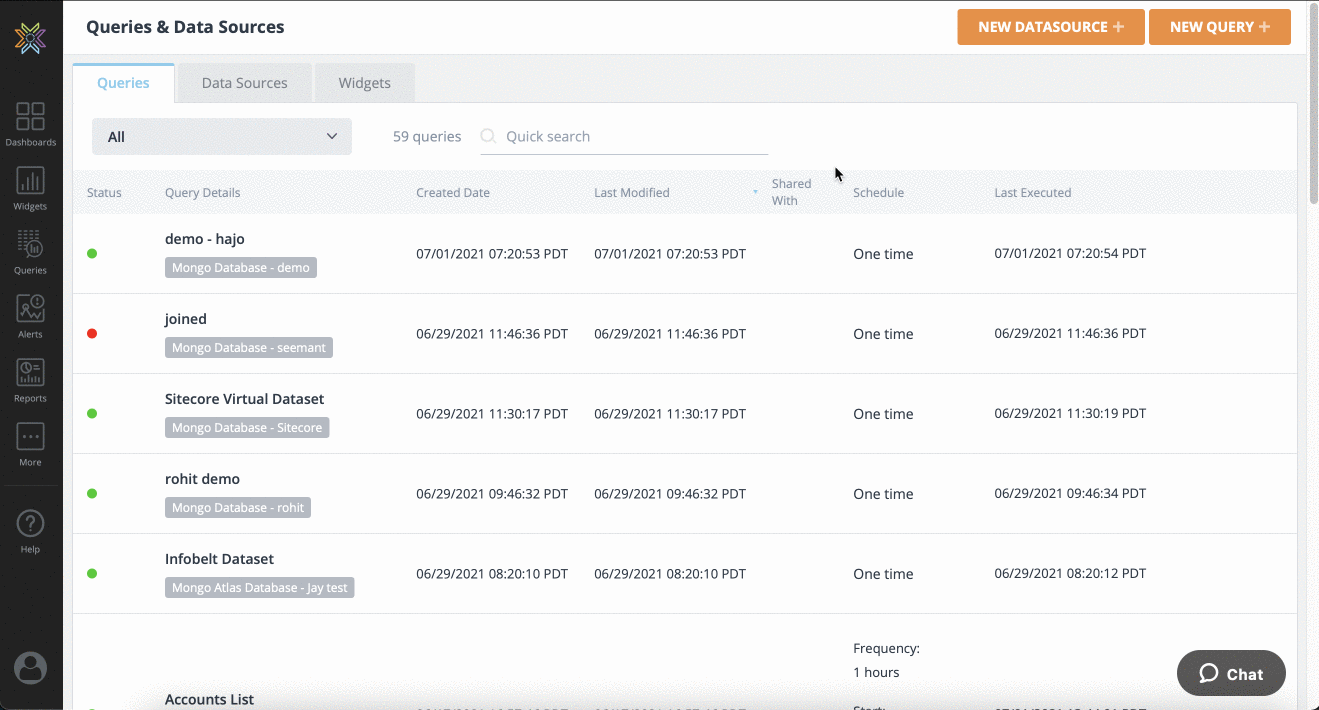Open the user profile avatar
The image size is (1319, 710).
click(x=30, y=668)
